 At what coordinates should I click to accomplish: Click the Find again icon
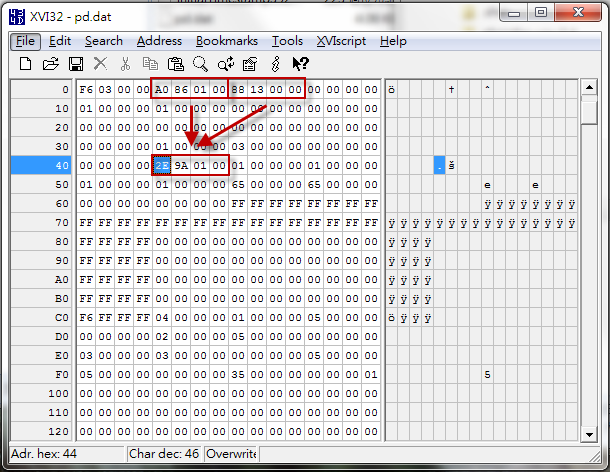click(x=226, y=63)
